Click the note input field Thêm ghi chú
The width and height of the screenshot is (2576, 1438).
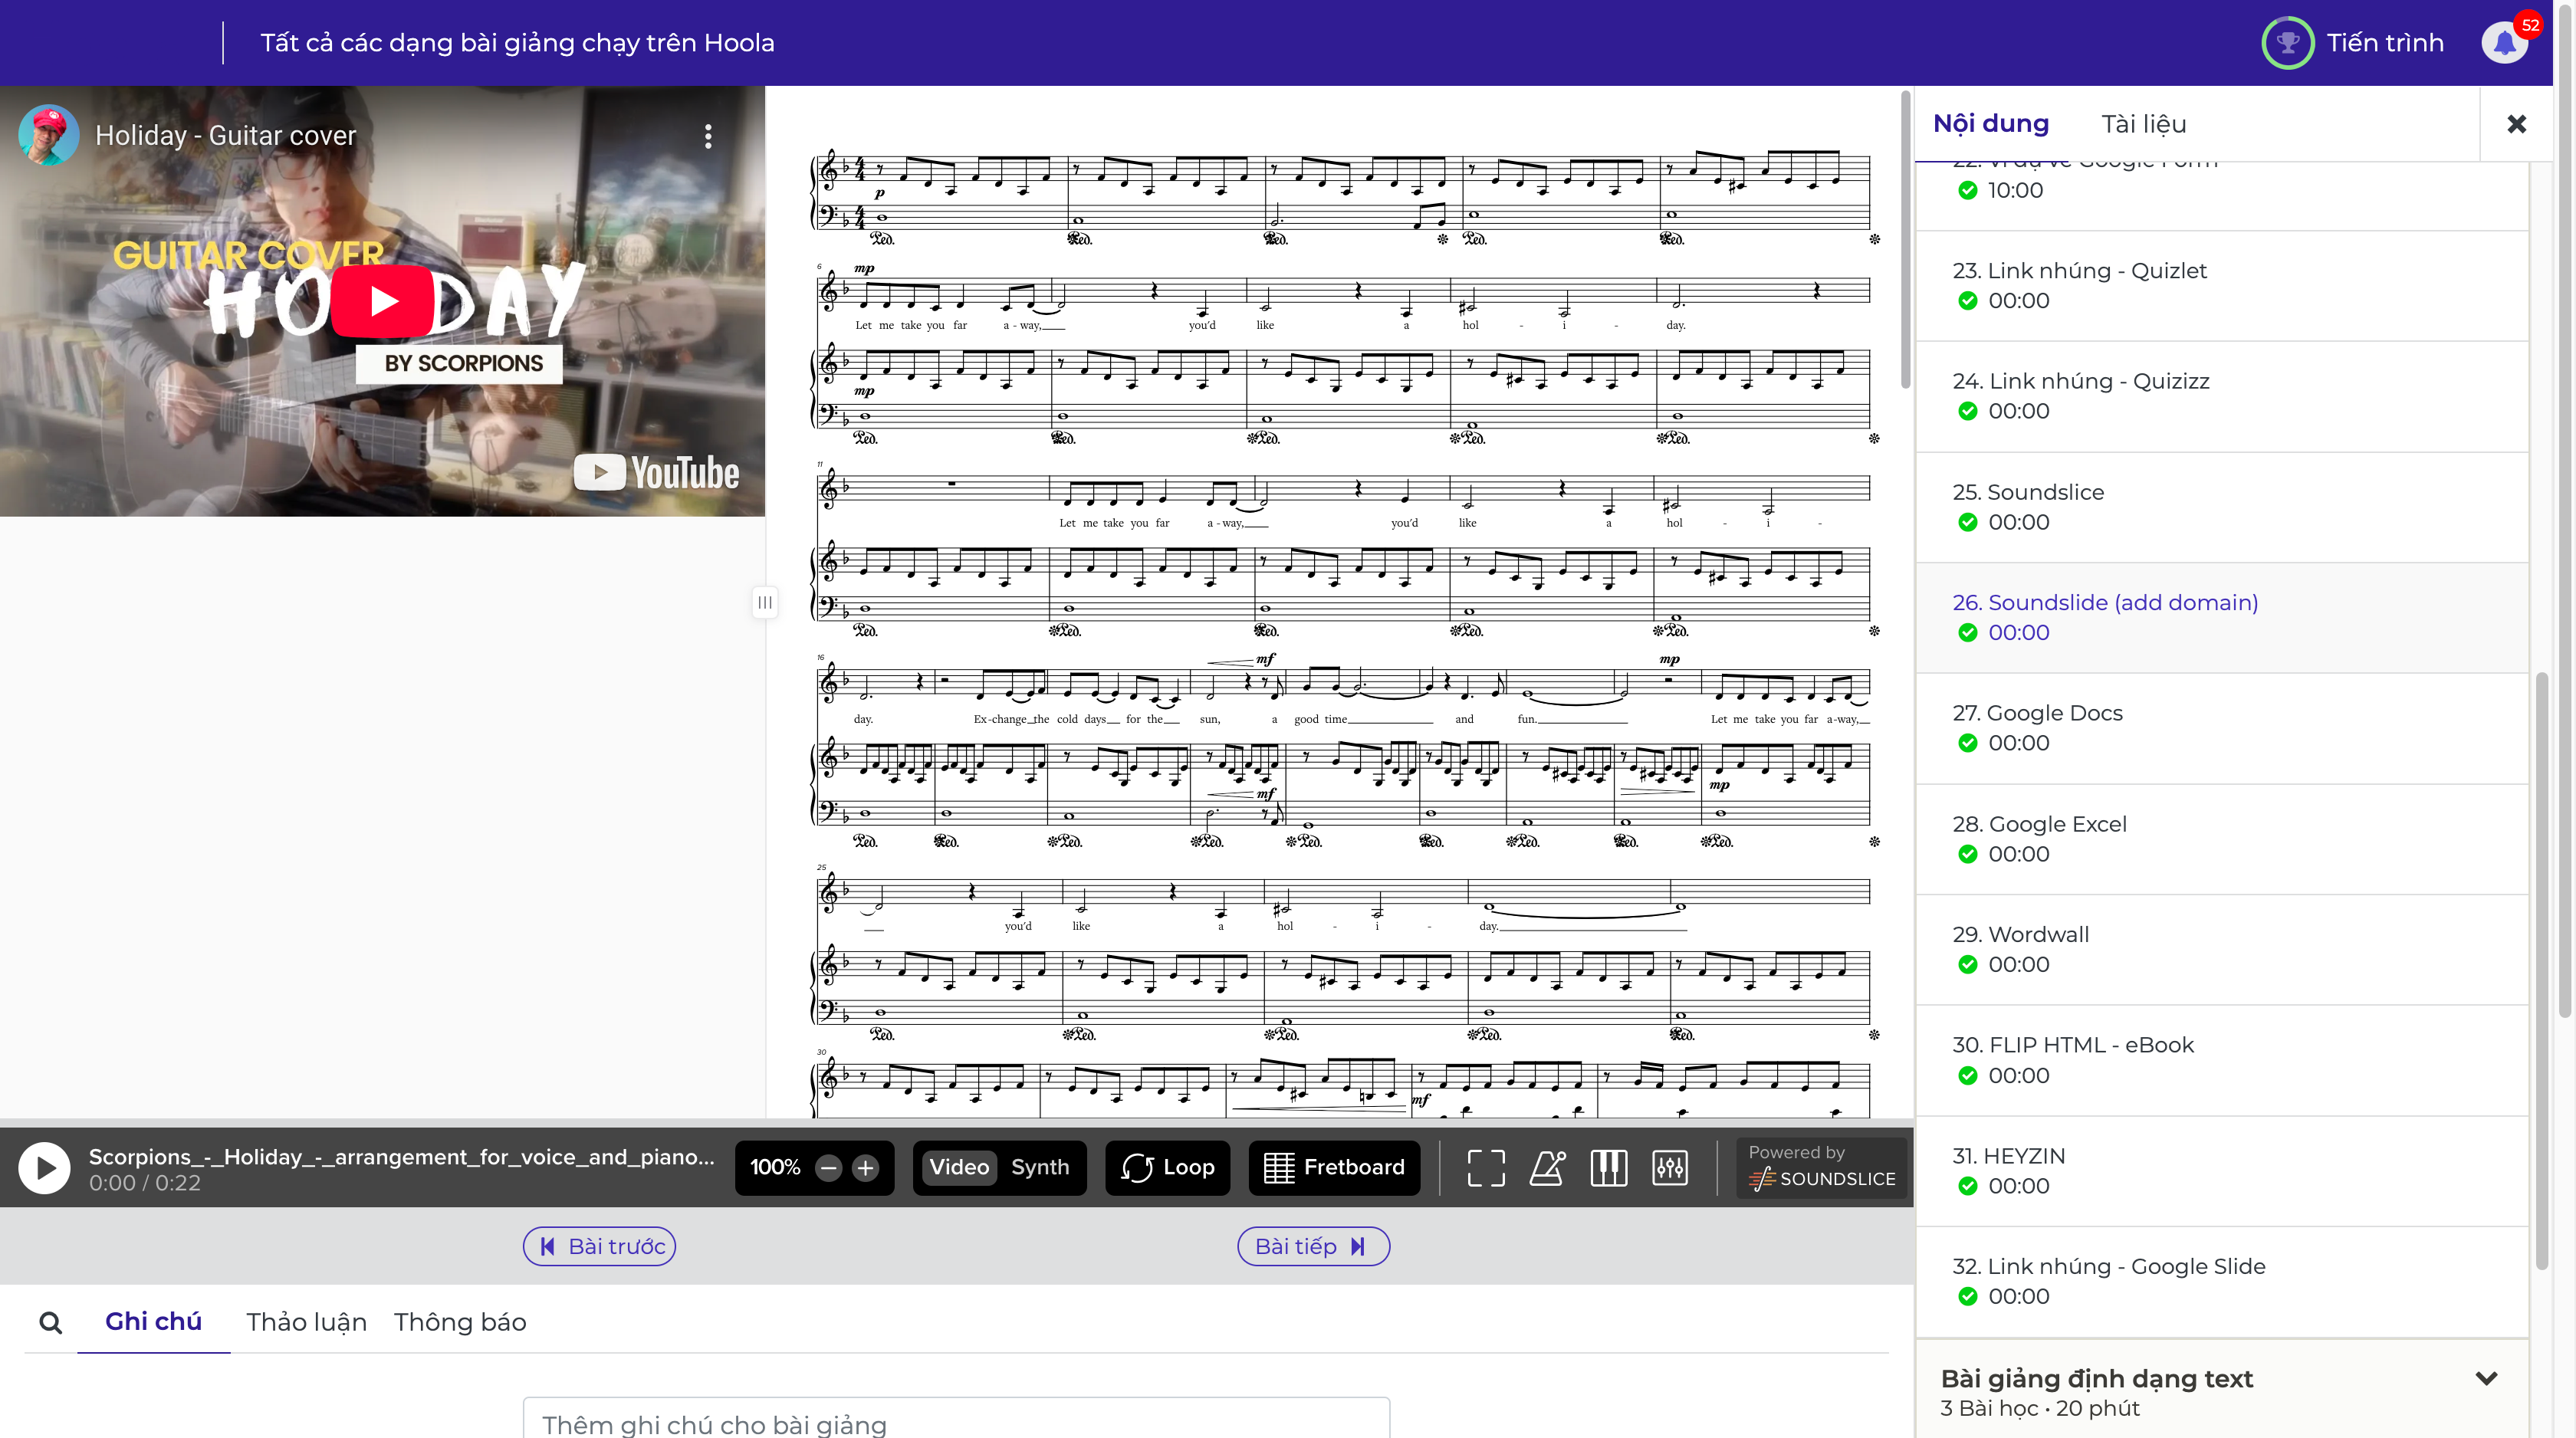point(955,1422)
